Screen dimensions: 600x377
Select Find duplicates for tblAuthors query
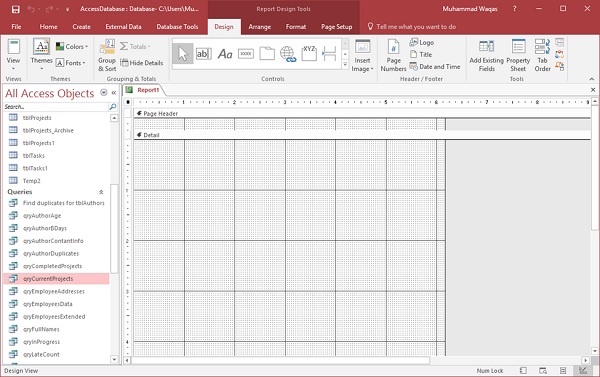[64, 203]
